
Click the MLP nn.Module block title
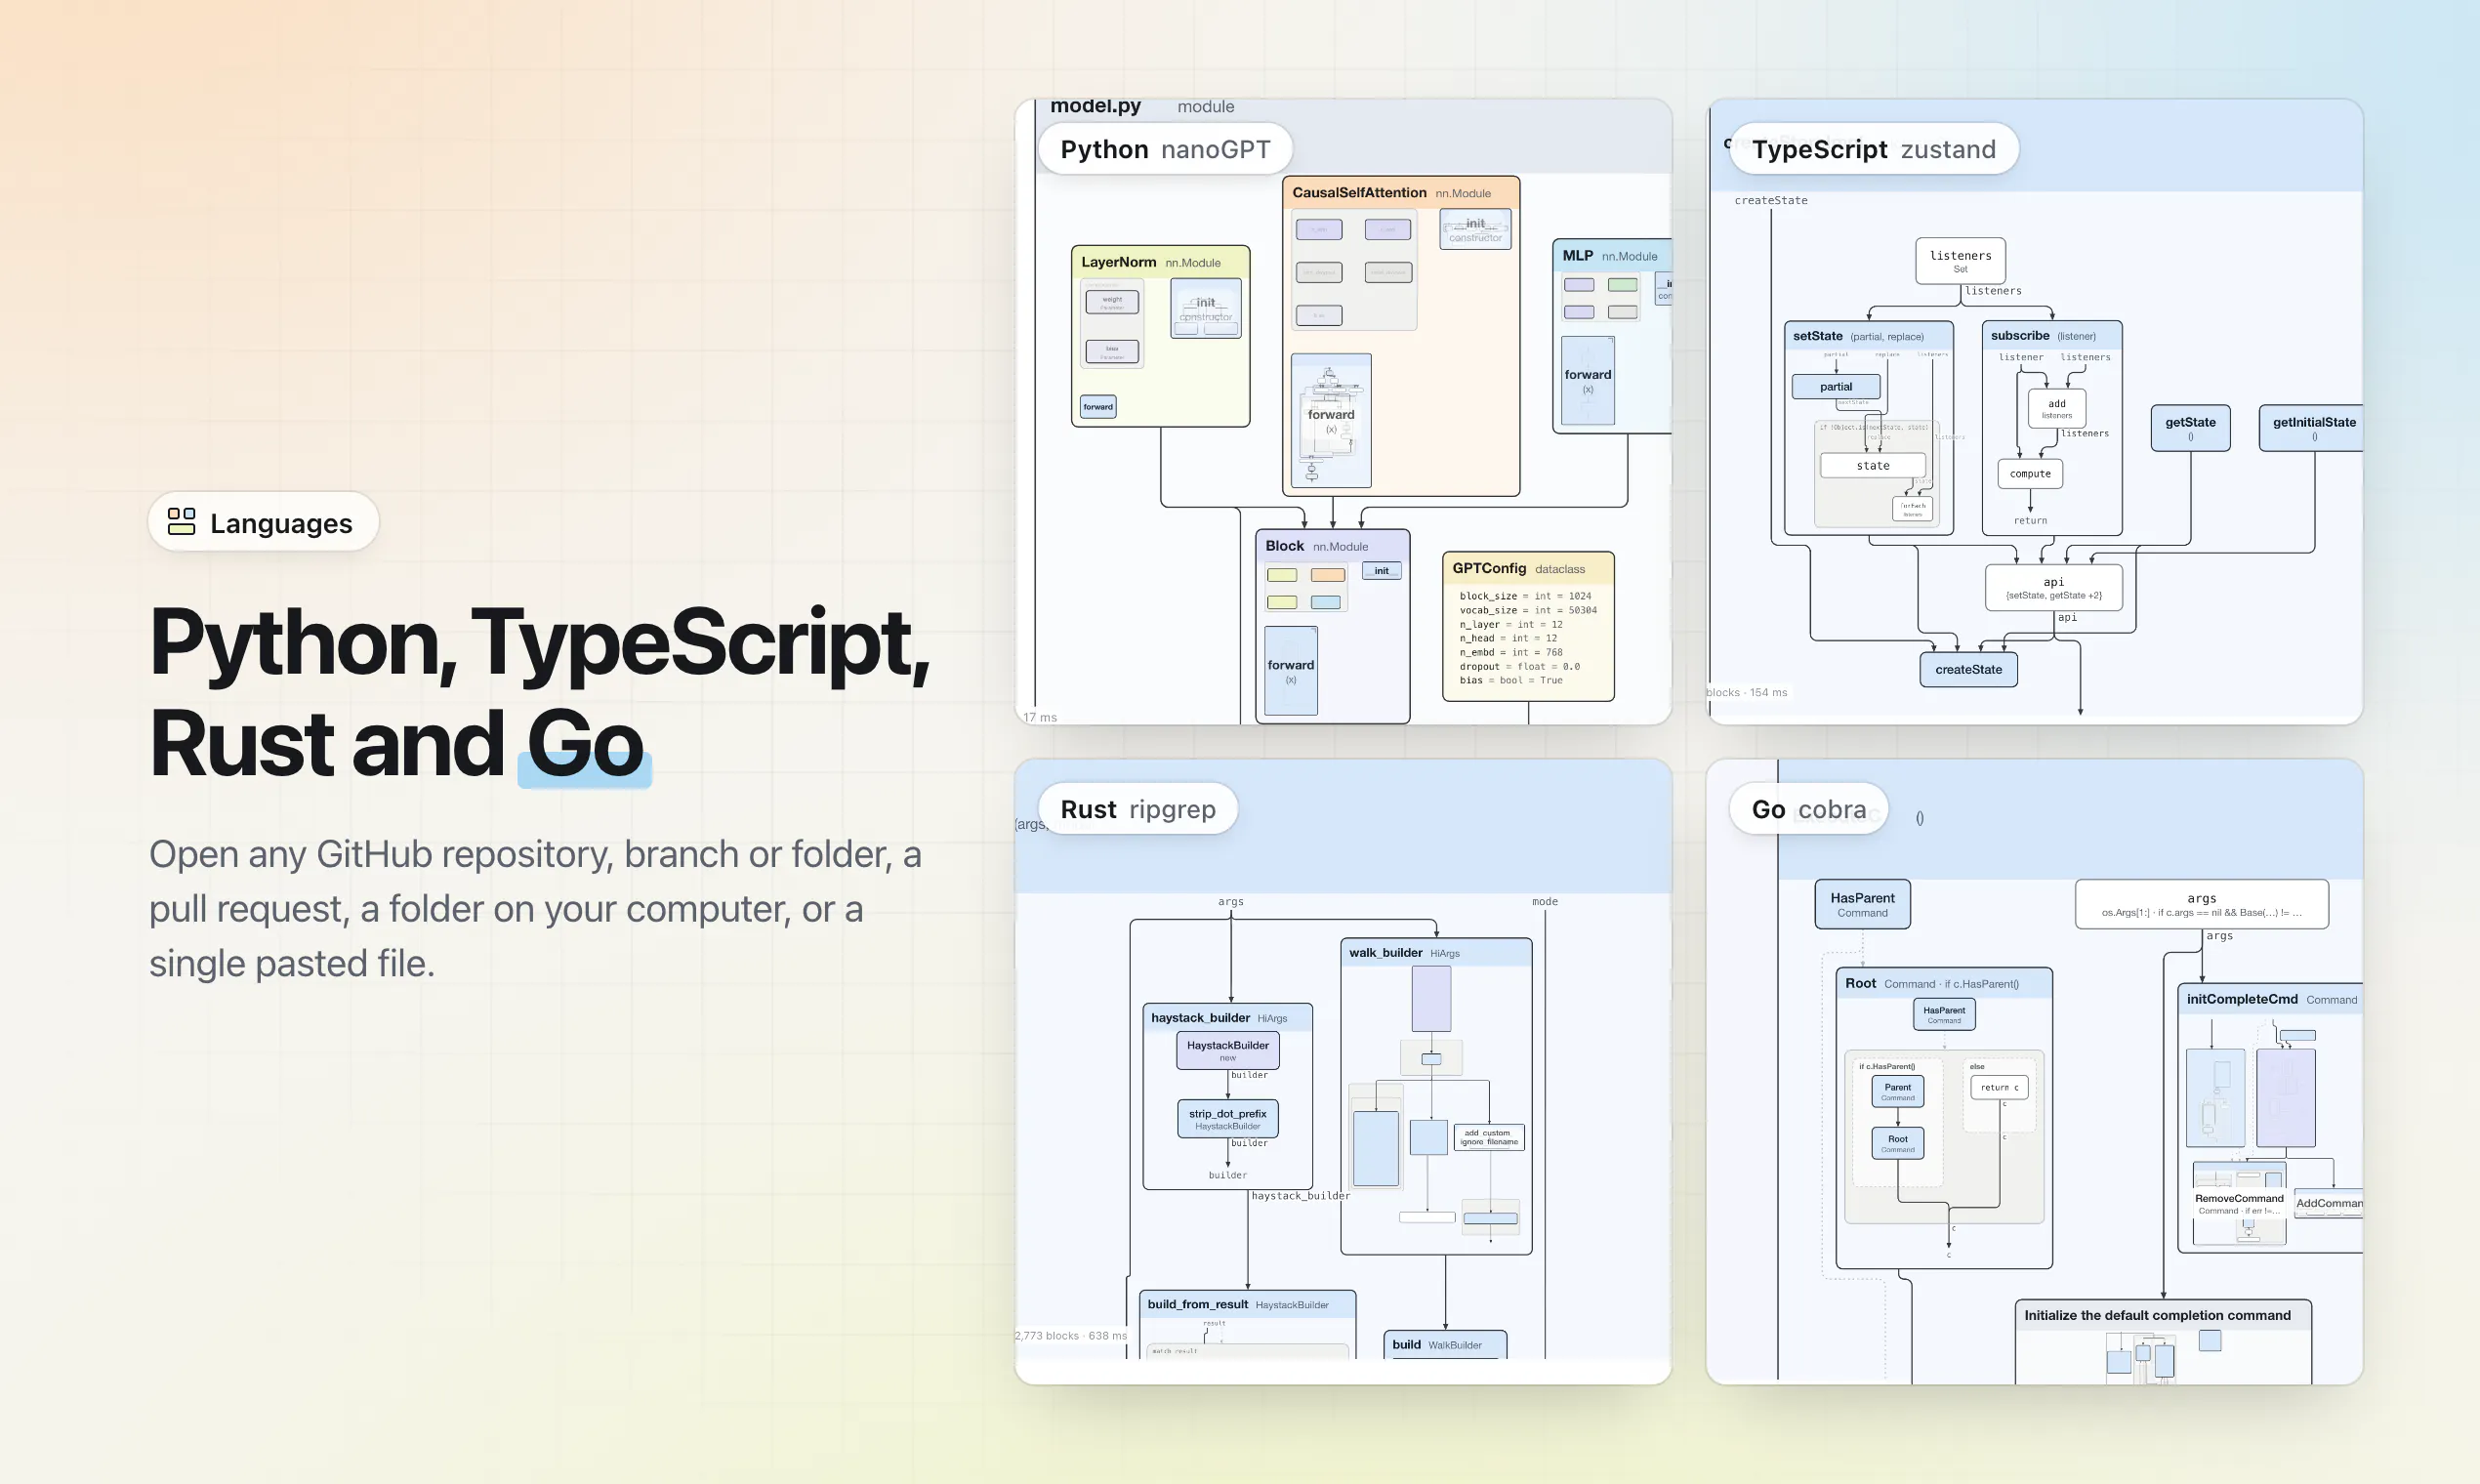click(x=1609, y=256)
